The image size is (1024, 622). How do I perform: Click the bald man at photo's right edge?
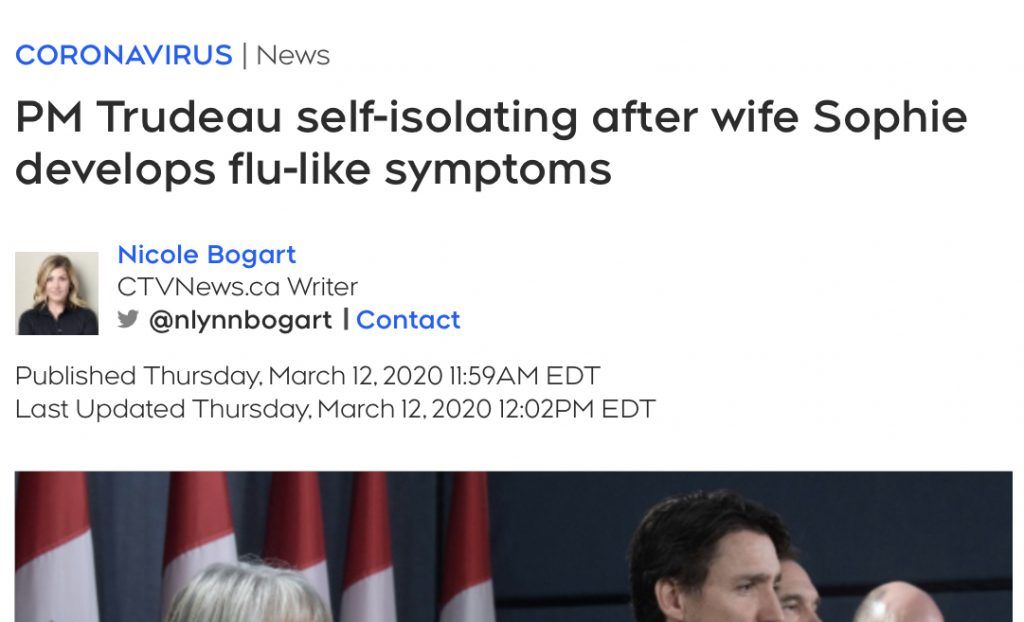(x=900, y=603)
